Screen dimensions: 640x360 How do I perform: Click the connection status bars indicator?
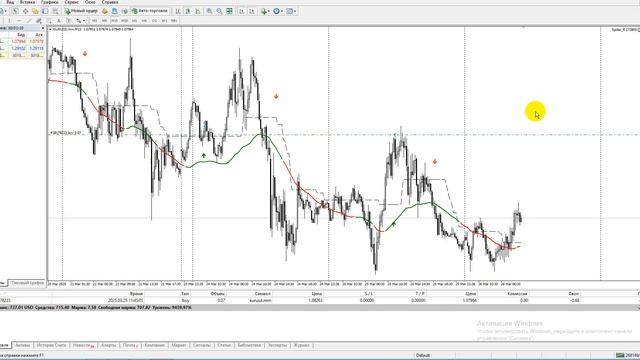pyautogui.click(x=620, y=356)
